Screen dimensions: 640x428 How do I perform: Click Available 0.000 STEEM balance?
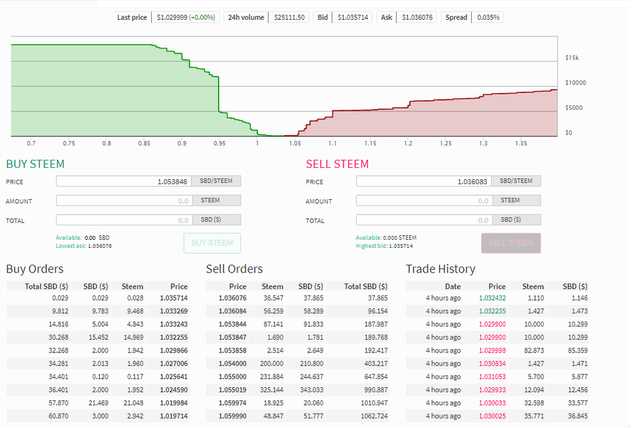386,237
